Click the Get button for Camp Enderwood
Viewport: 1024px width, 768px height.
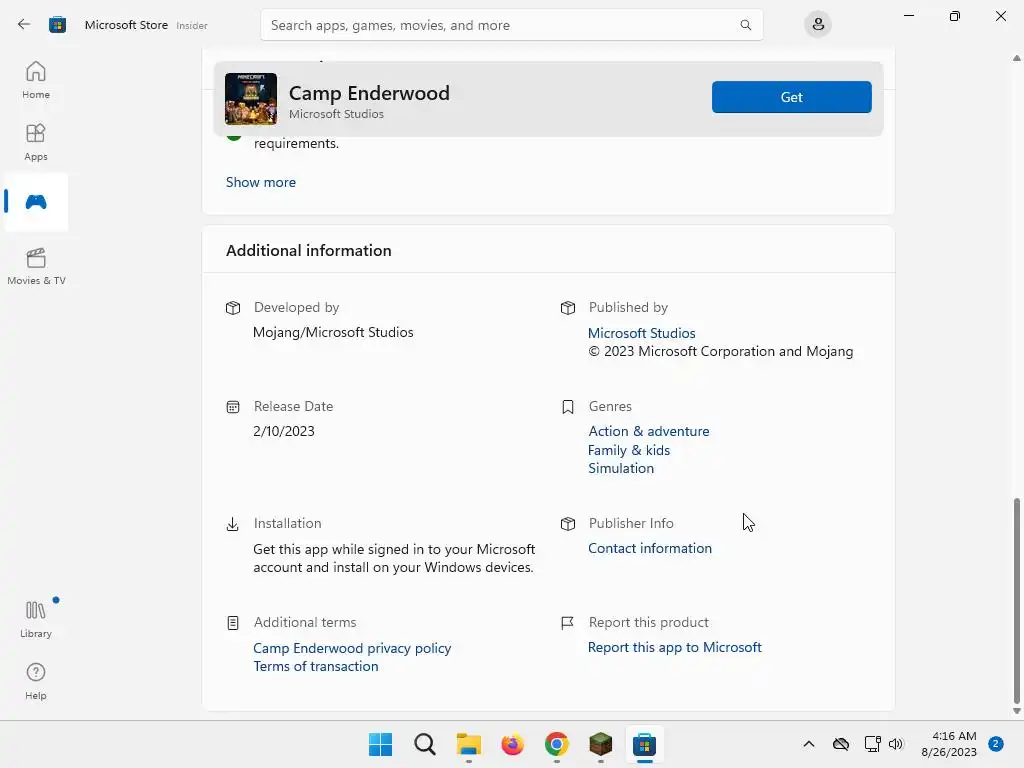coord(792,97)
